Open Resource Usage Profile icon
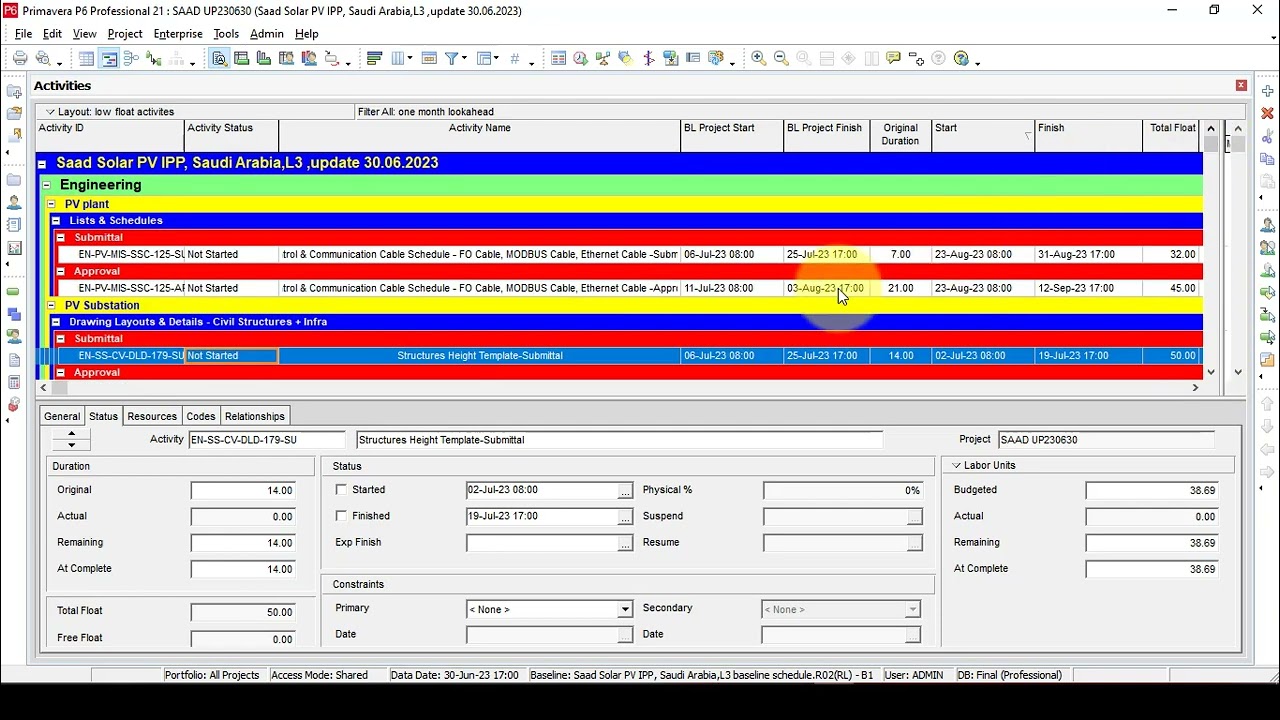The width and height of the screenshot is (1280, 720). (309, 59)
